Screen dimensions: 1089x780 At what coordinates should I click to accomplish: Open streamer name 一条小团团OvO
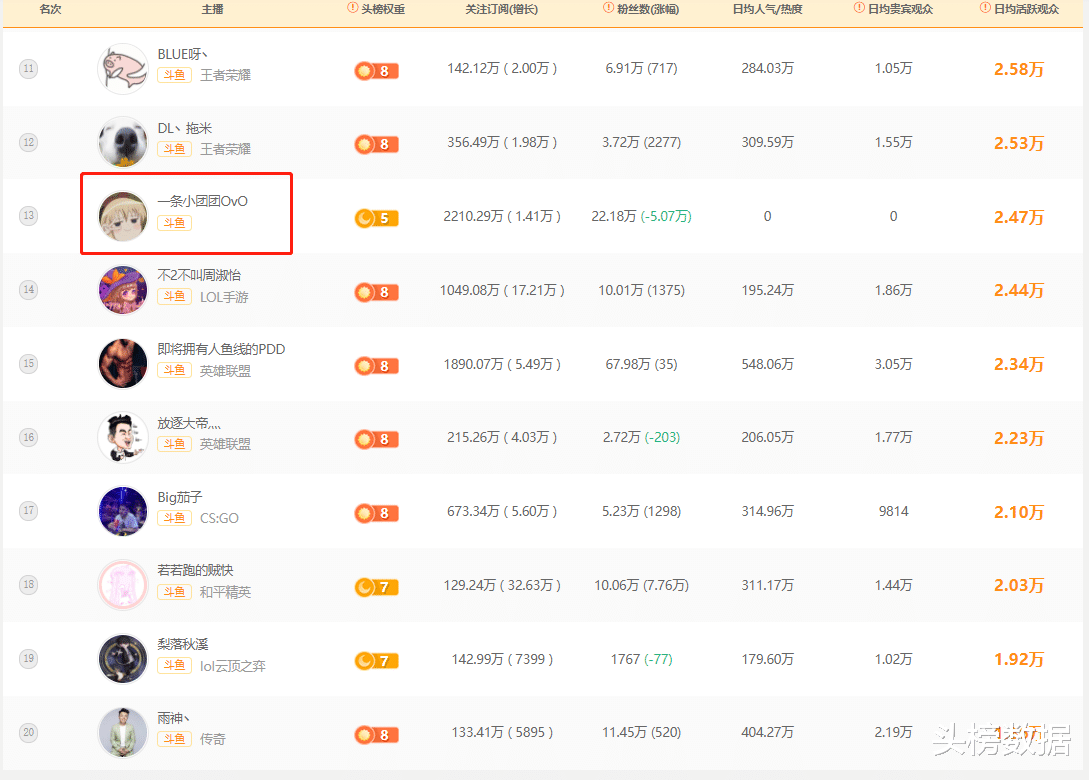(202, 201)
